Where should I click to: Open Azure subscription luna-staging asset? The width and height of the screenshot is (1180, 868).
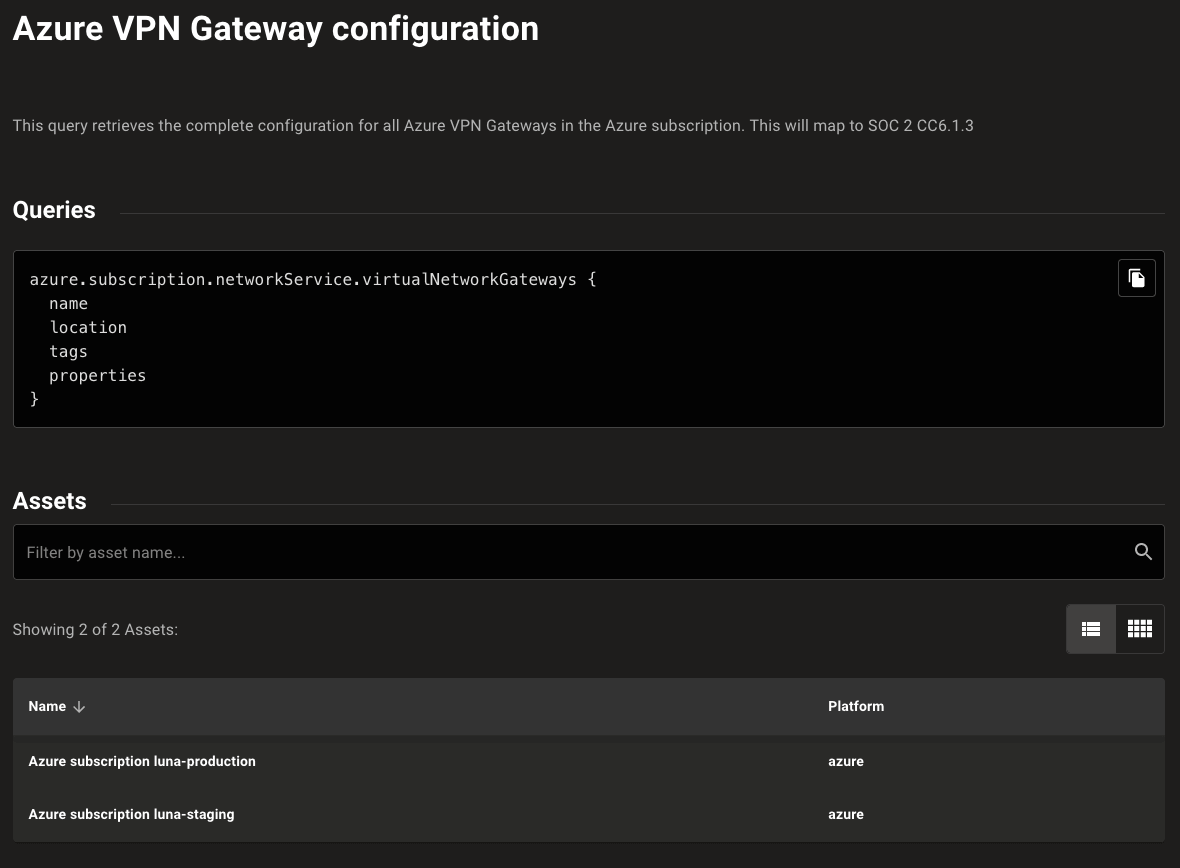131,814
